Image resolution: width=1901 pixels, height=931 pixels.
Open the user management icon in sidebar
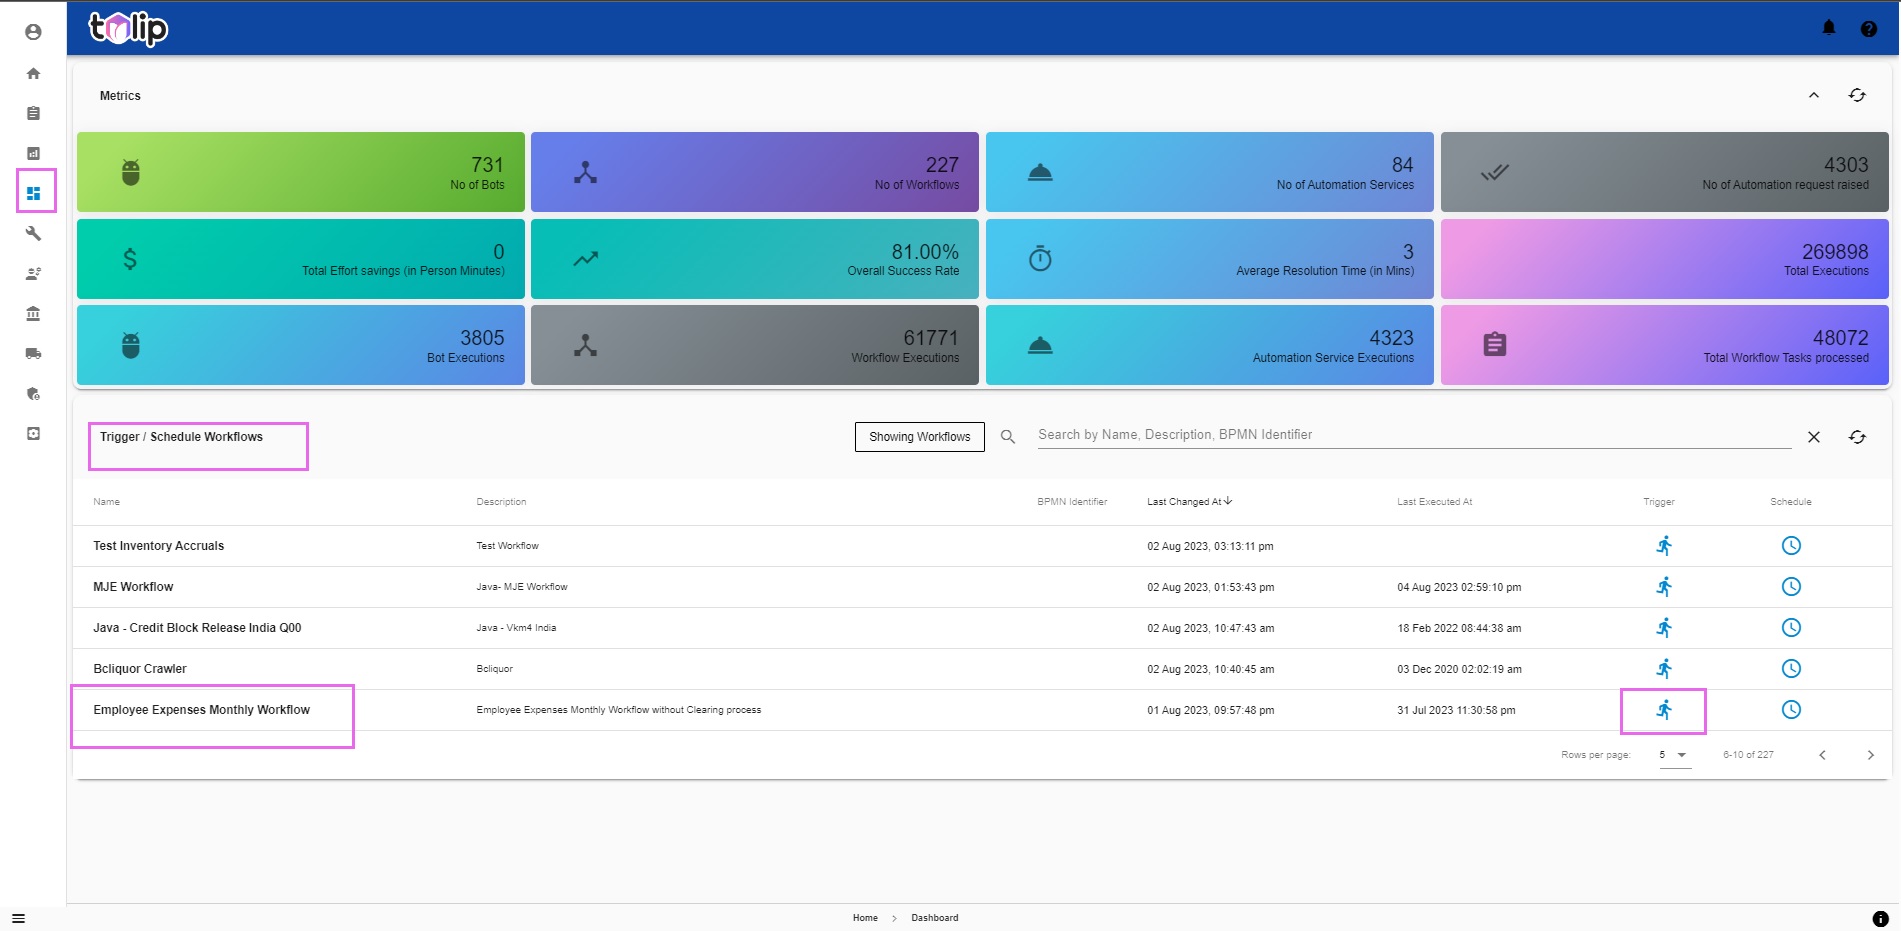[33, 273]
